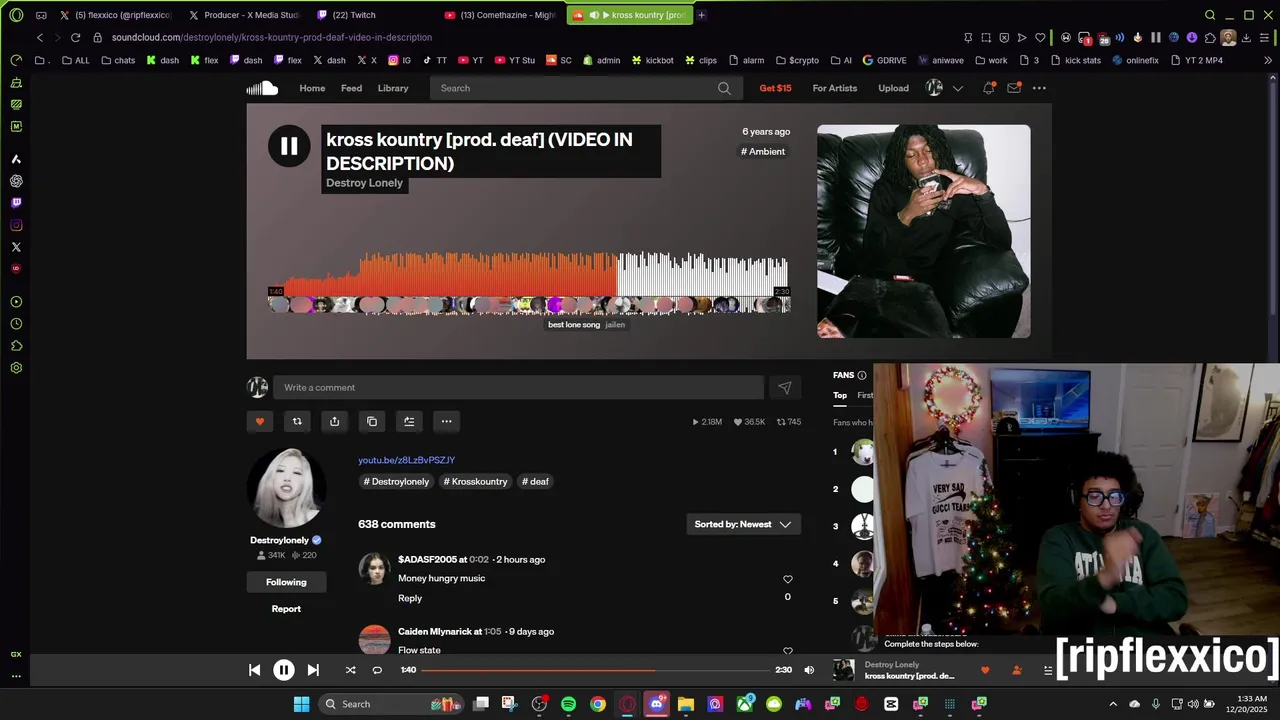Skip to the previous track in the player bar

(254, 670)
